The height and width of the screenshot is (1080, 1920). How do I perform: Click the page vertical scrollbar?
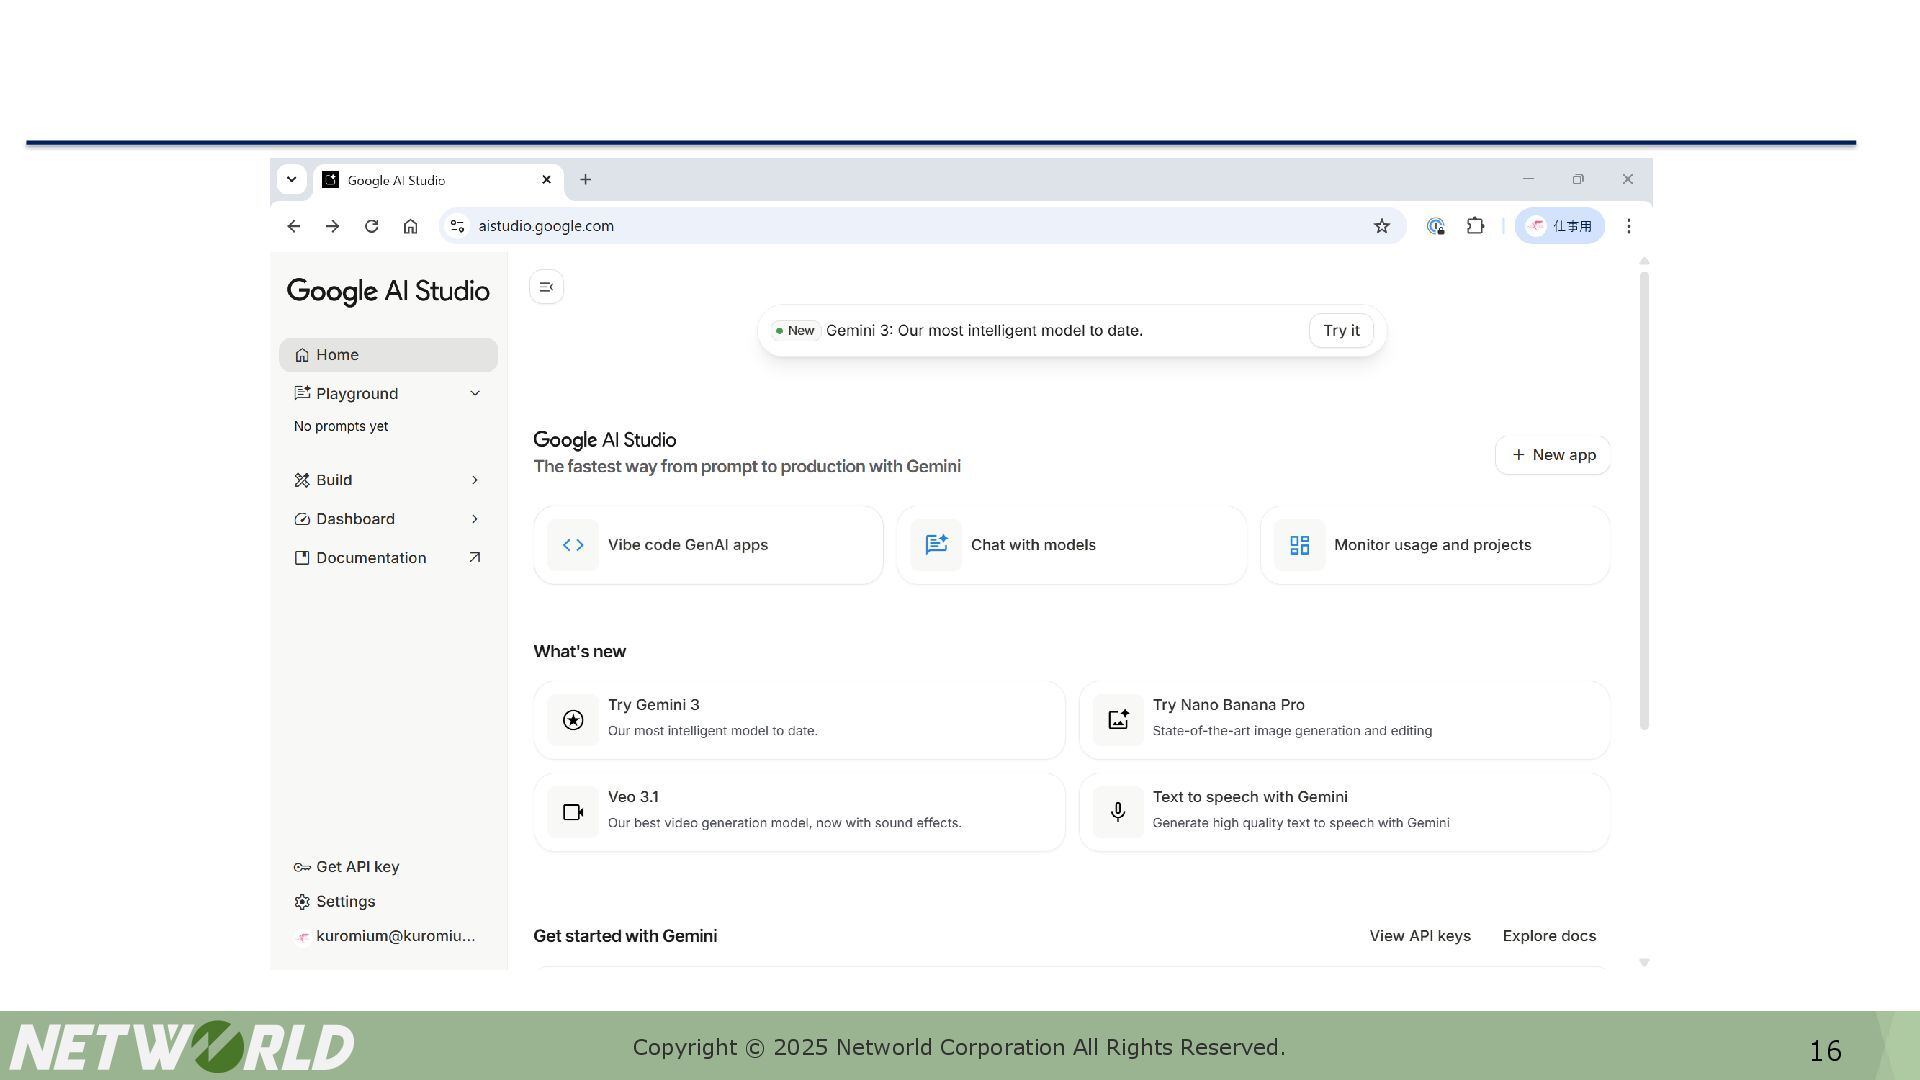1644,500
